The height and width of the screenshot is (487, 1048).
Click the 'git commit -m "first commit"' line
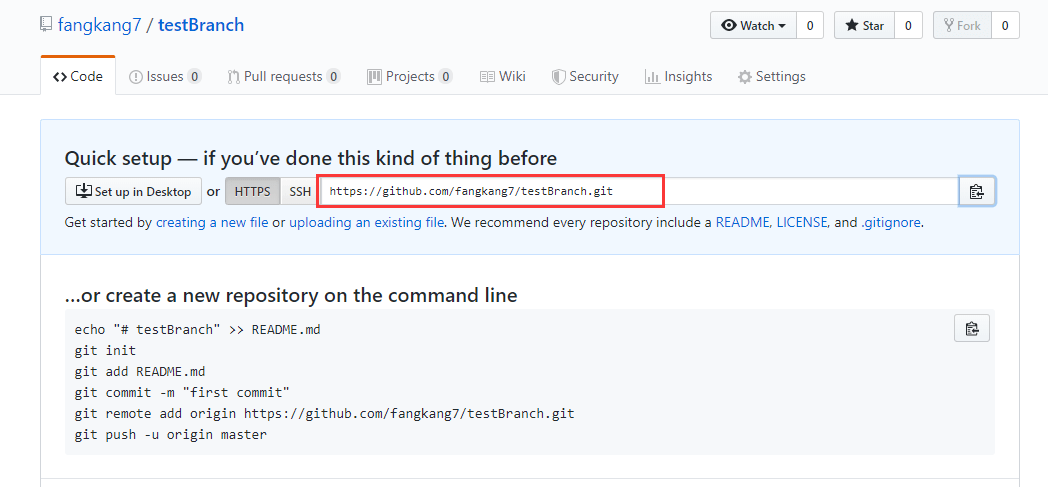click(x=182, y=392)
